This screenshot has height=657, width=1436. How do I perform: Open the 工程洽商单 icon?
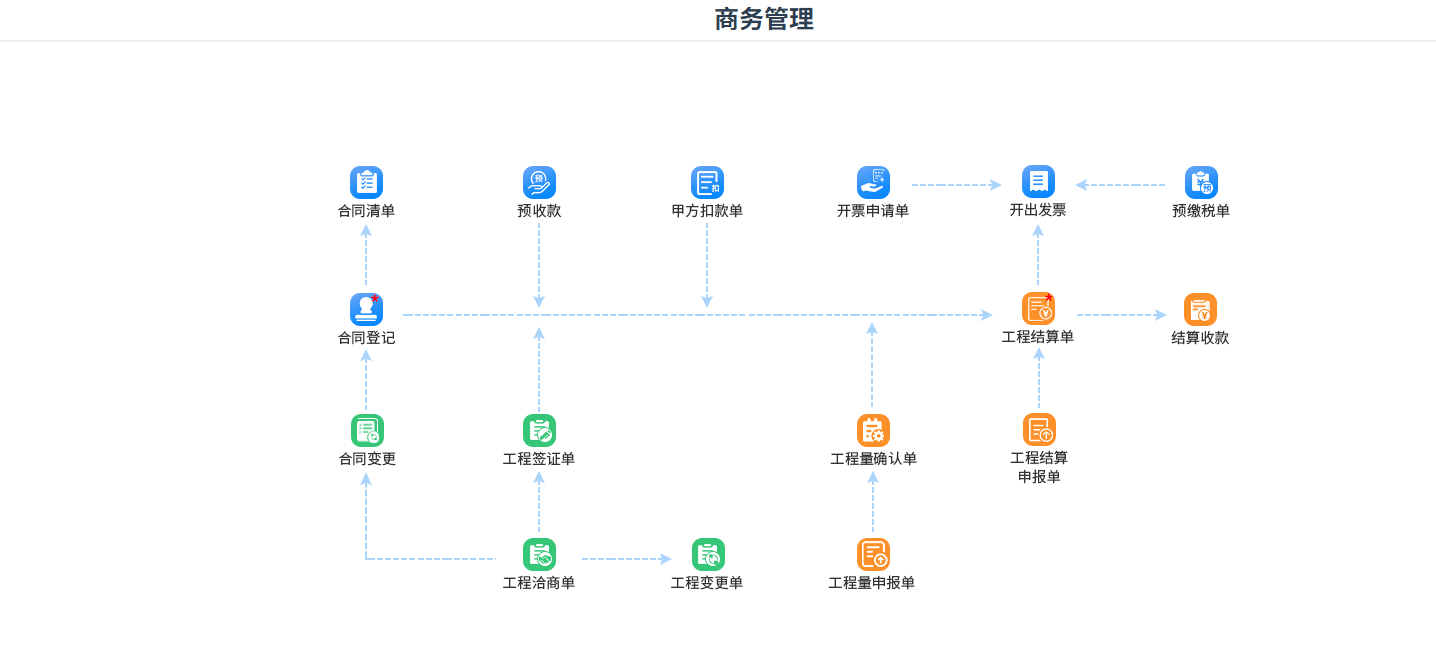(x=539, y=554)
